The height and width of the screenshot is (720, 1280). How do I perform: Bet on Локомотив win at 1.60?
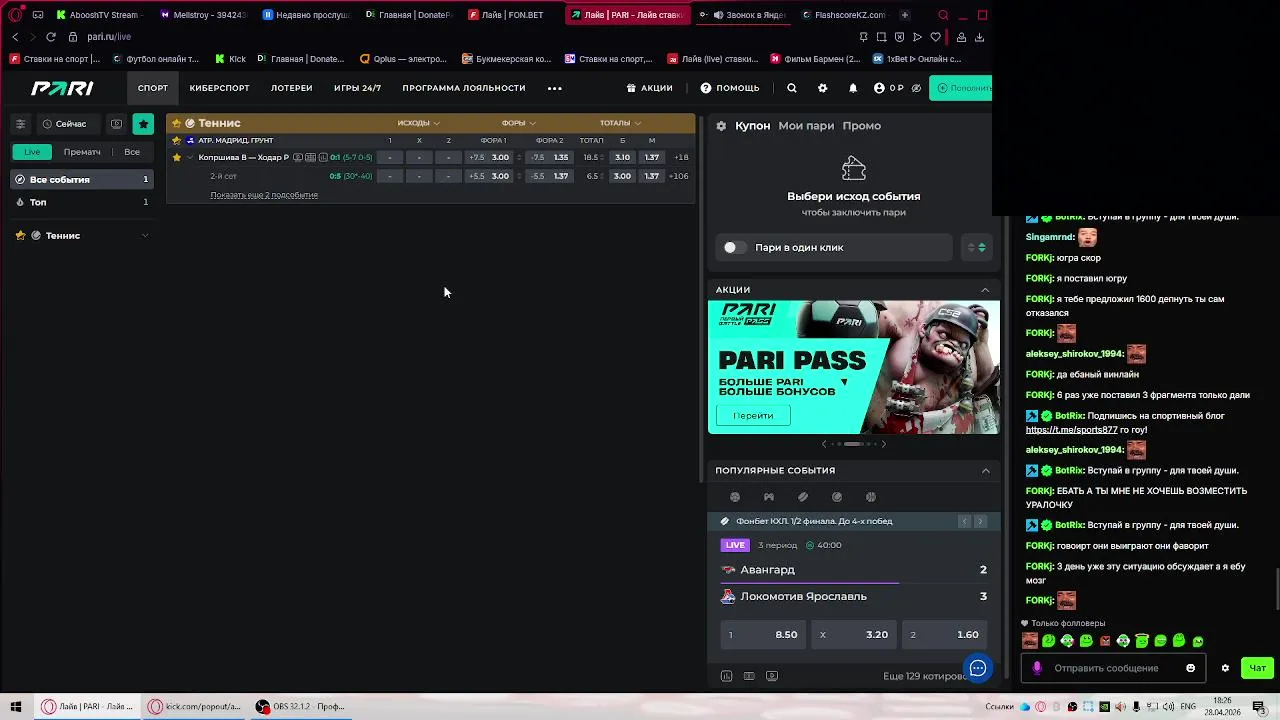coord(944,635)
